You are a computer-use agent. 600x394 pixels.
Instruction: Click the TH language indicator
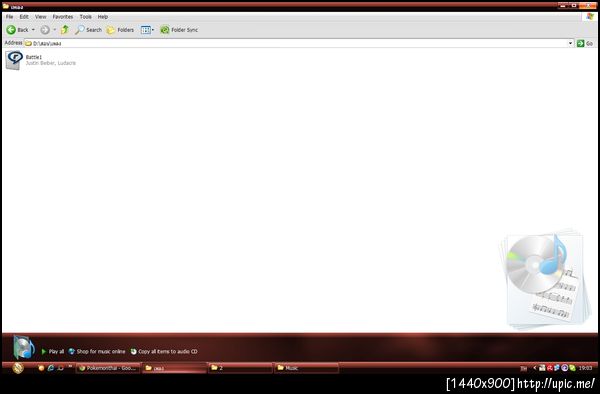click(523, 368)
